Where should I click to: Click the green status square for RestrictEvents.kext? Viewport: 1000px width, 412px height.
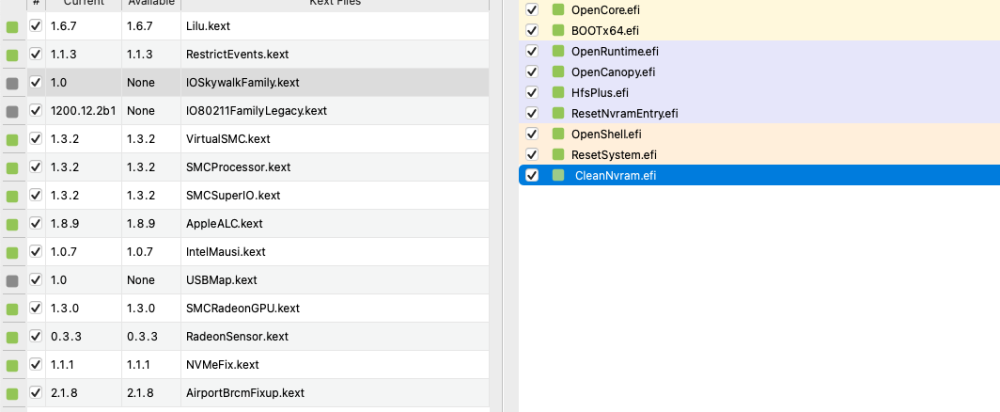pyautogui.click(x=12, y=55)
